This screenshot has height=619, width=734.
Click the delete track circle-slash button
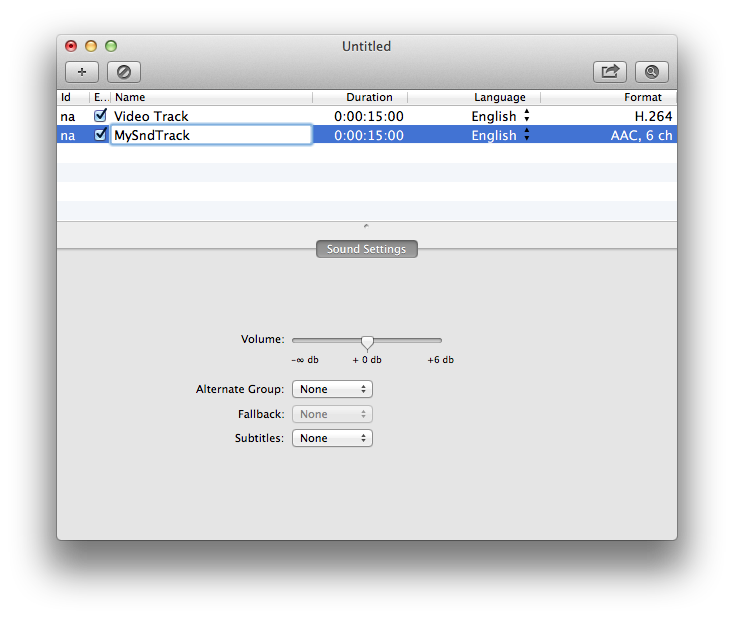pyautogui.click(x=124, y=72)
